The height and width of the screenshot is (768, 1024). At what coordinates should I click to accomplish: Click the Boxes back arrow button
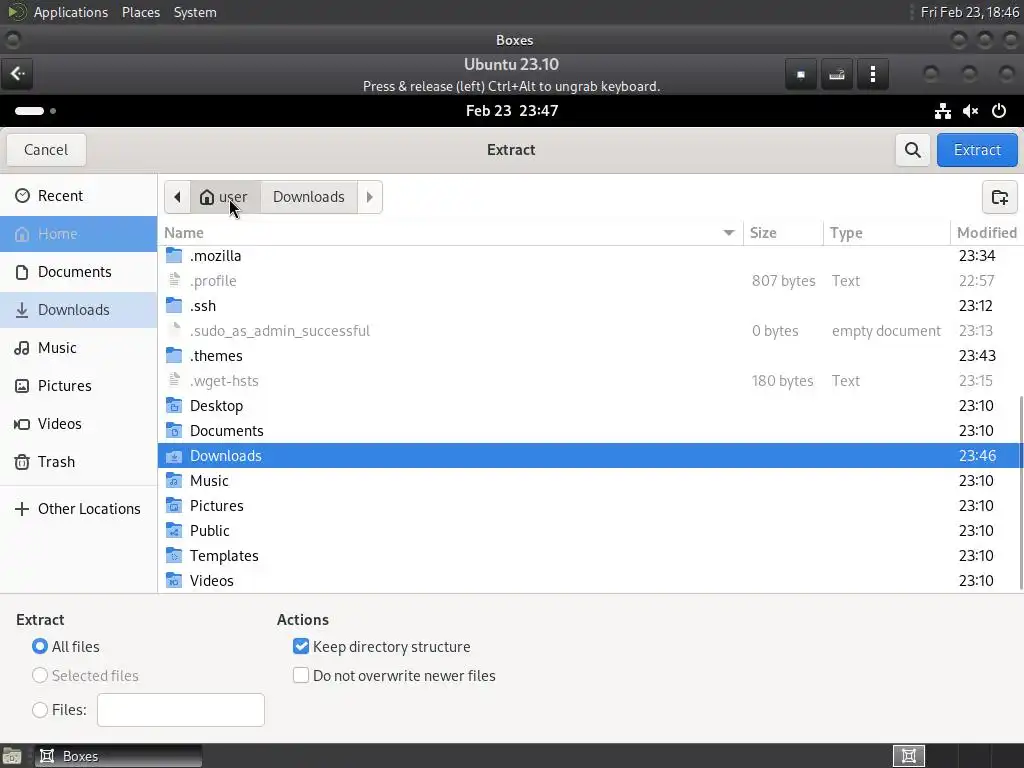[x=18, y=74]
